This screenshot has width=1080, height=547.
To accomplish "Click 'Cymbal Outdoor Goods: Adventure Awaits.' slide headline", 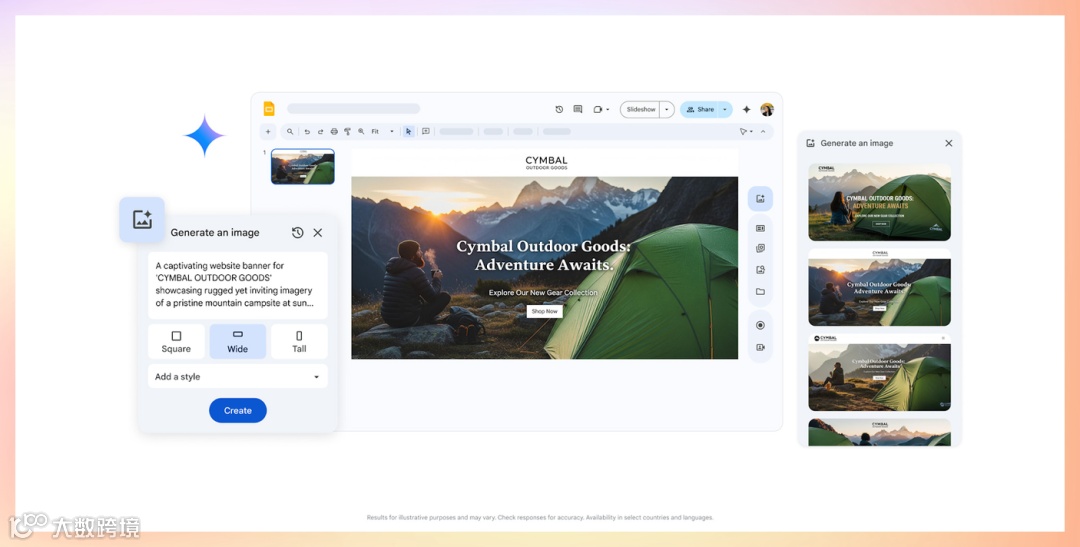I will [543, 256].
